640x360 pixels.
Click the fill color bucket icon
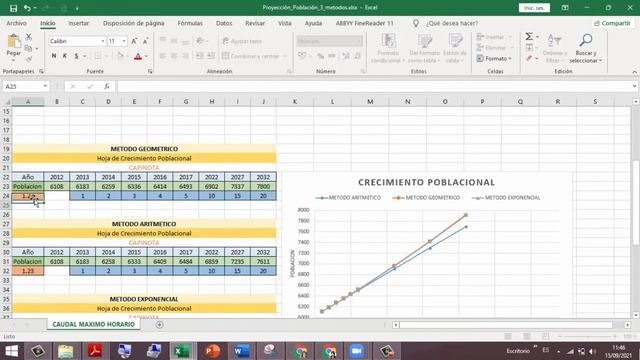click(x=120, y=56)
